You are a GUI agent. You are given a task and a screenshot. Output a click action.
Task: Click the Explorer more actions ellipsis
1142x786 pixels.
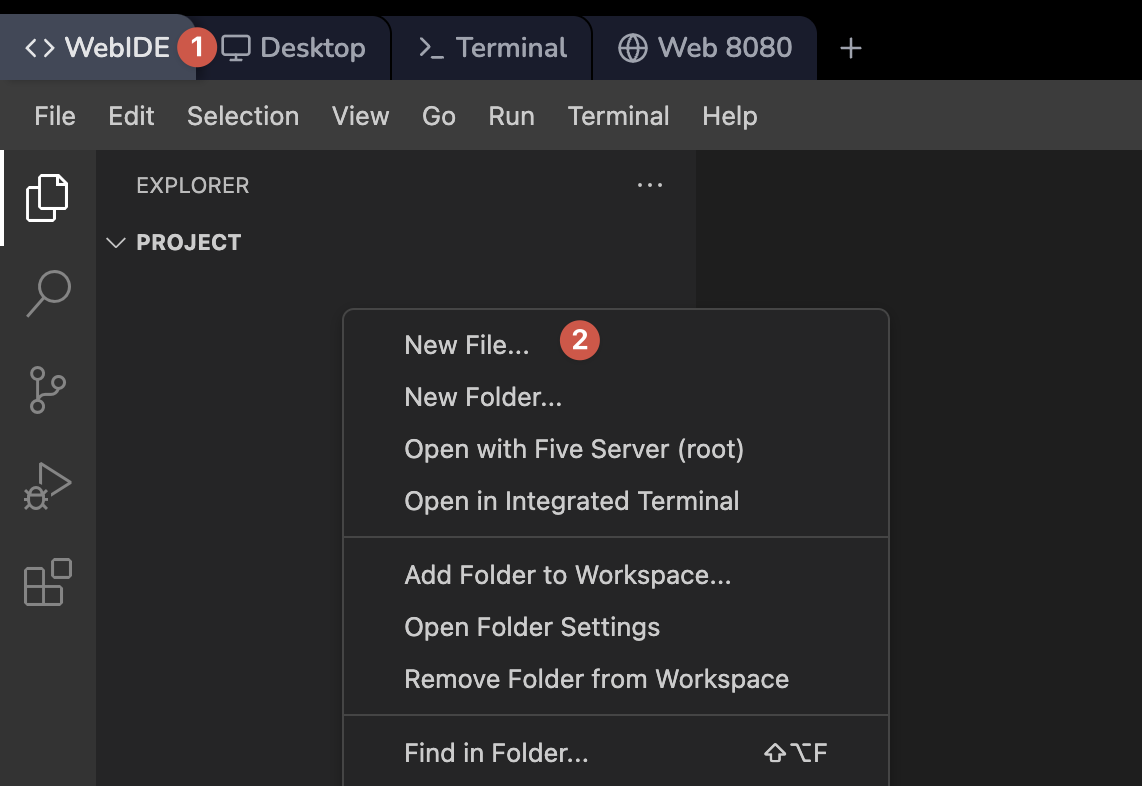coord(650,185)
